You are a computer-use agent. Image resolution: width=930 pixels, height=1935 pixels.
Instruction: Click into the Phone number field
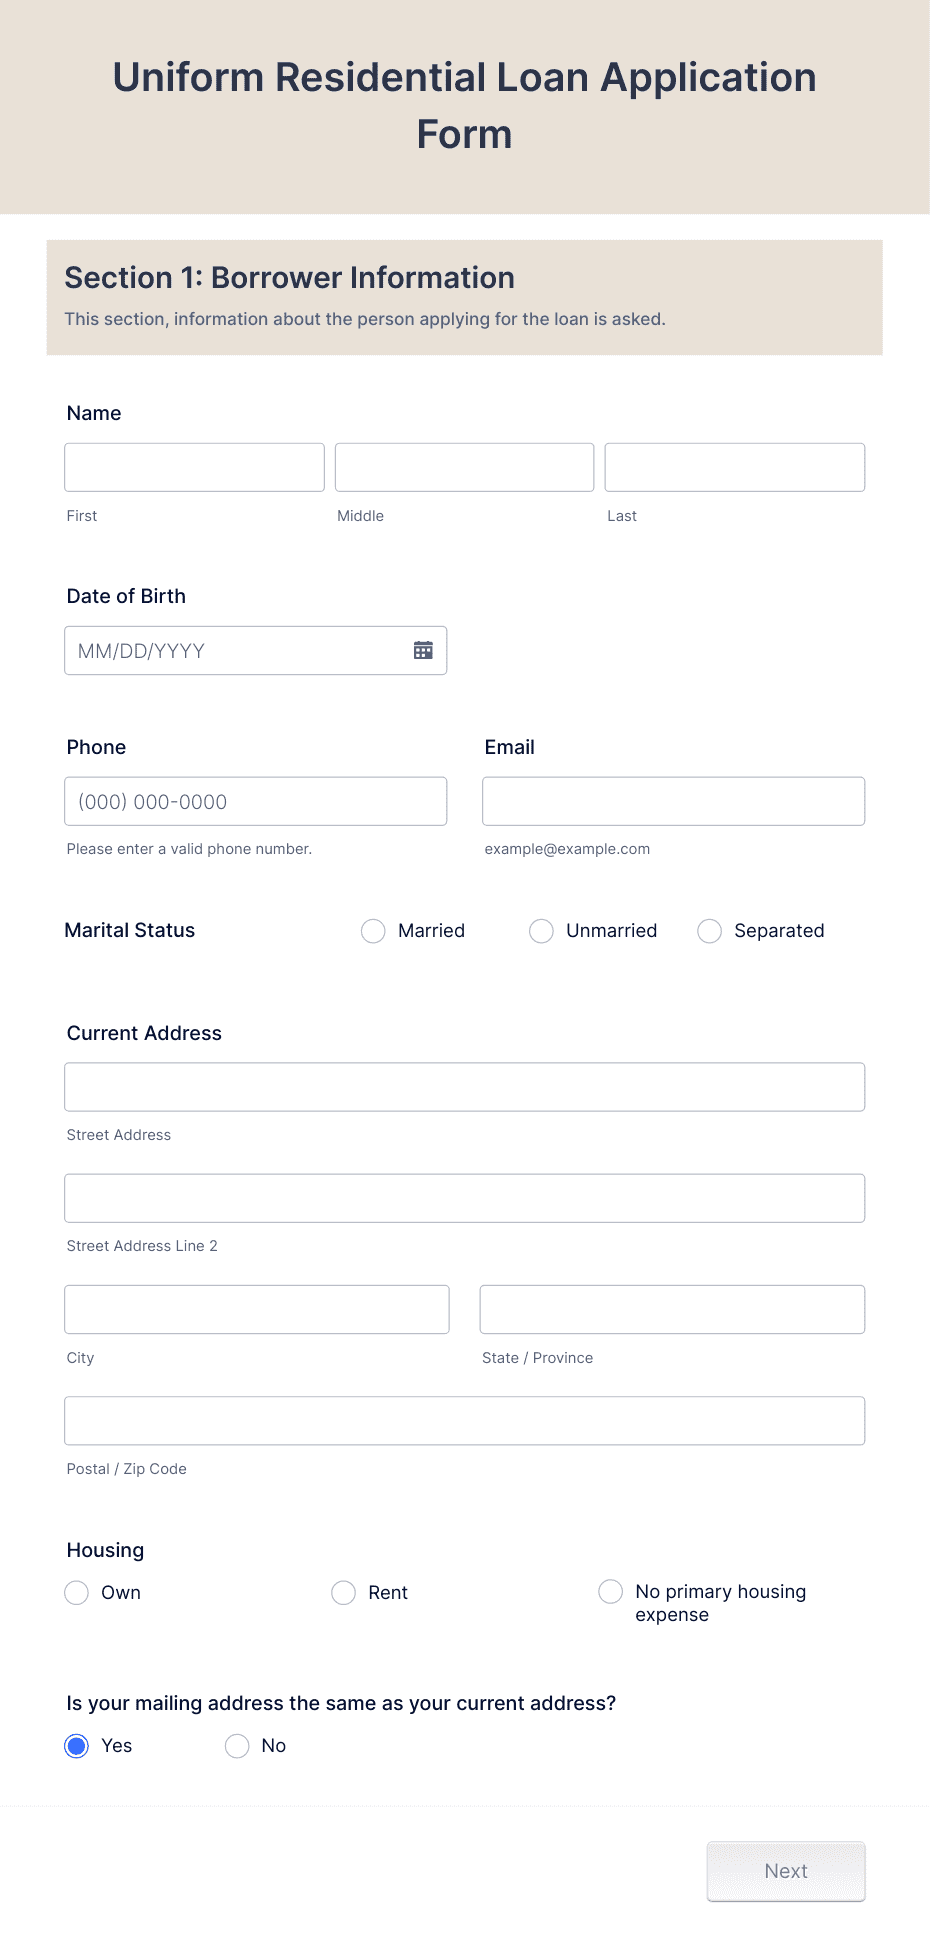[255, 800]
